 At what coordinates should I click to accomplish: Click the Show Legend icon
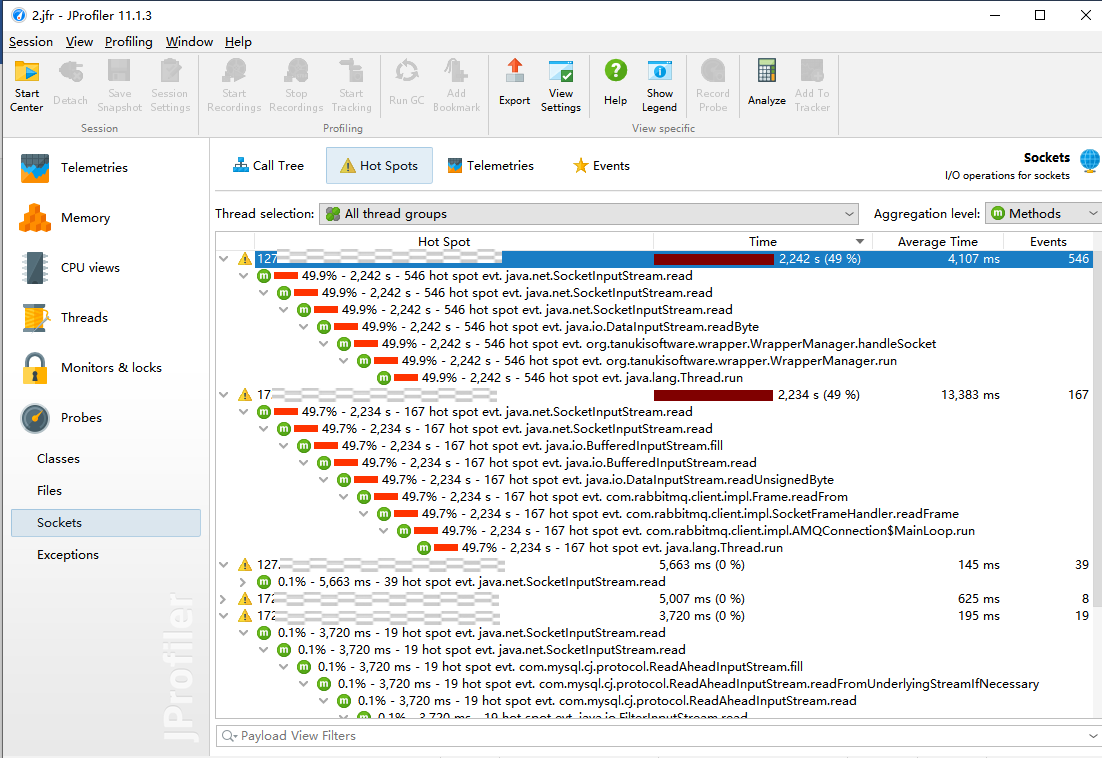click(x=659, y=84)
